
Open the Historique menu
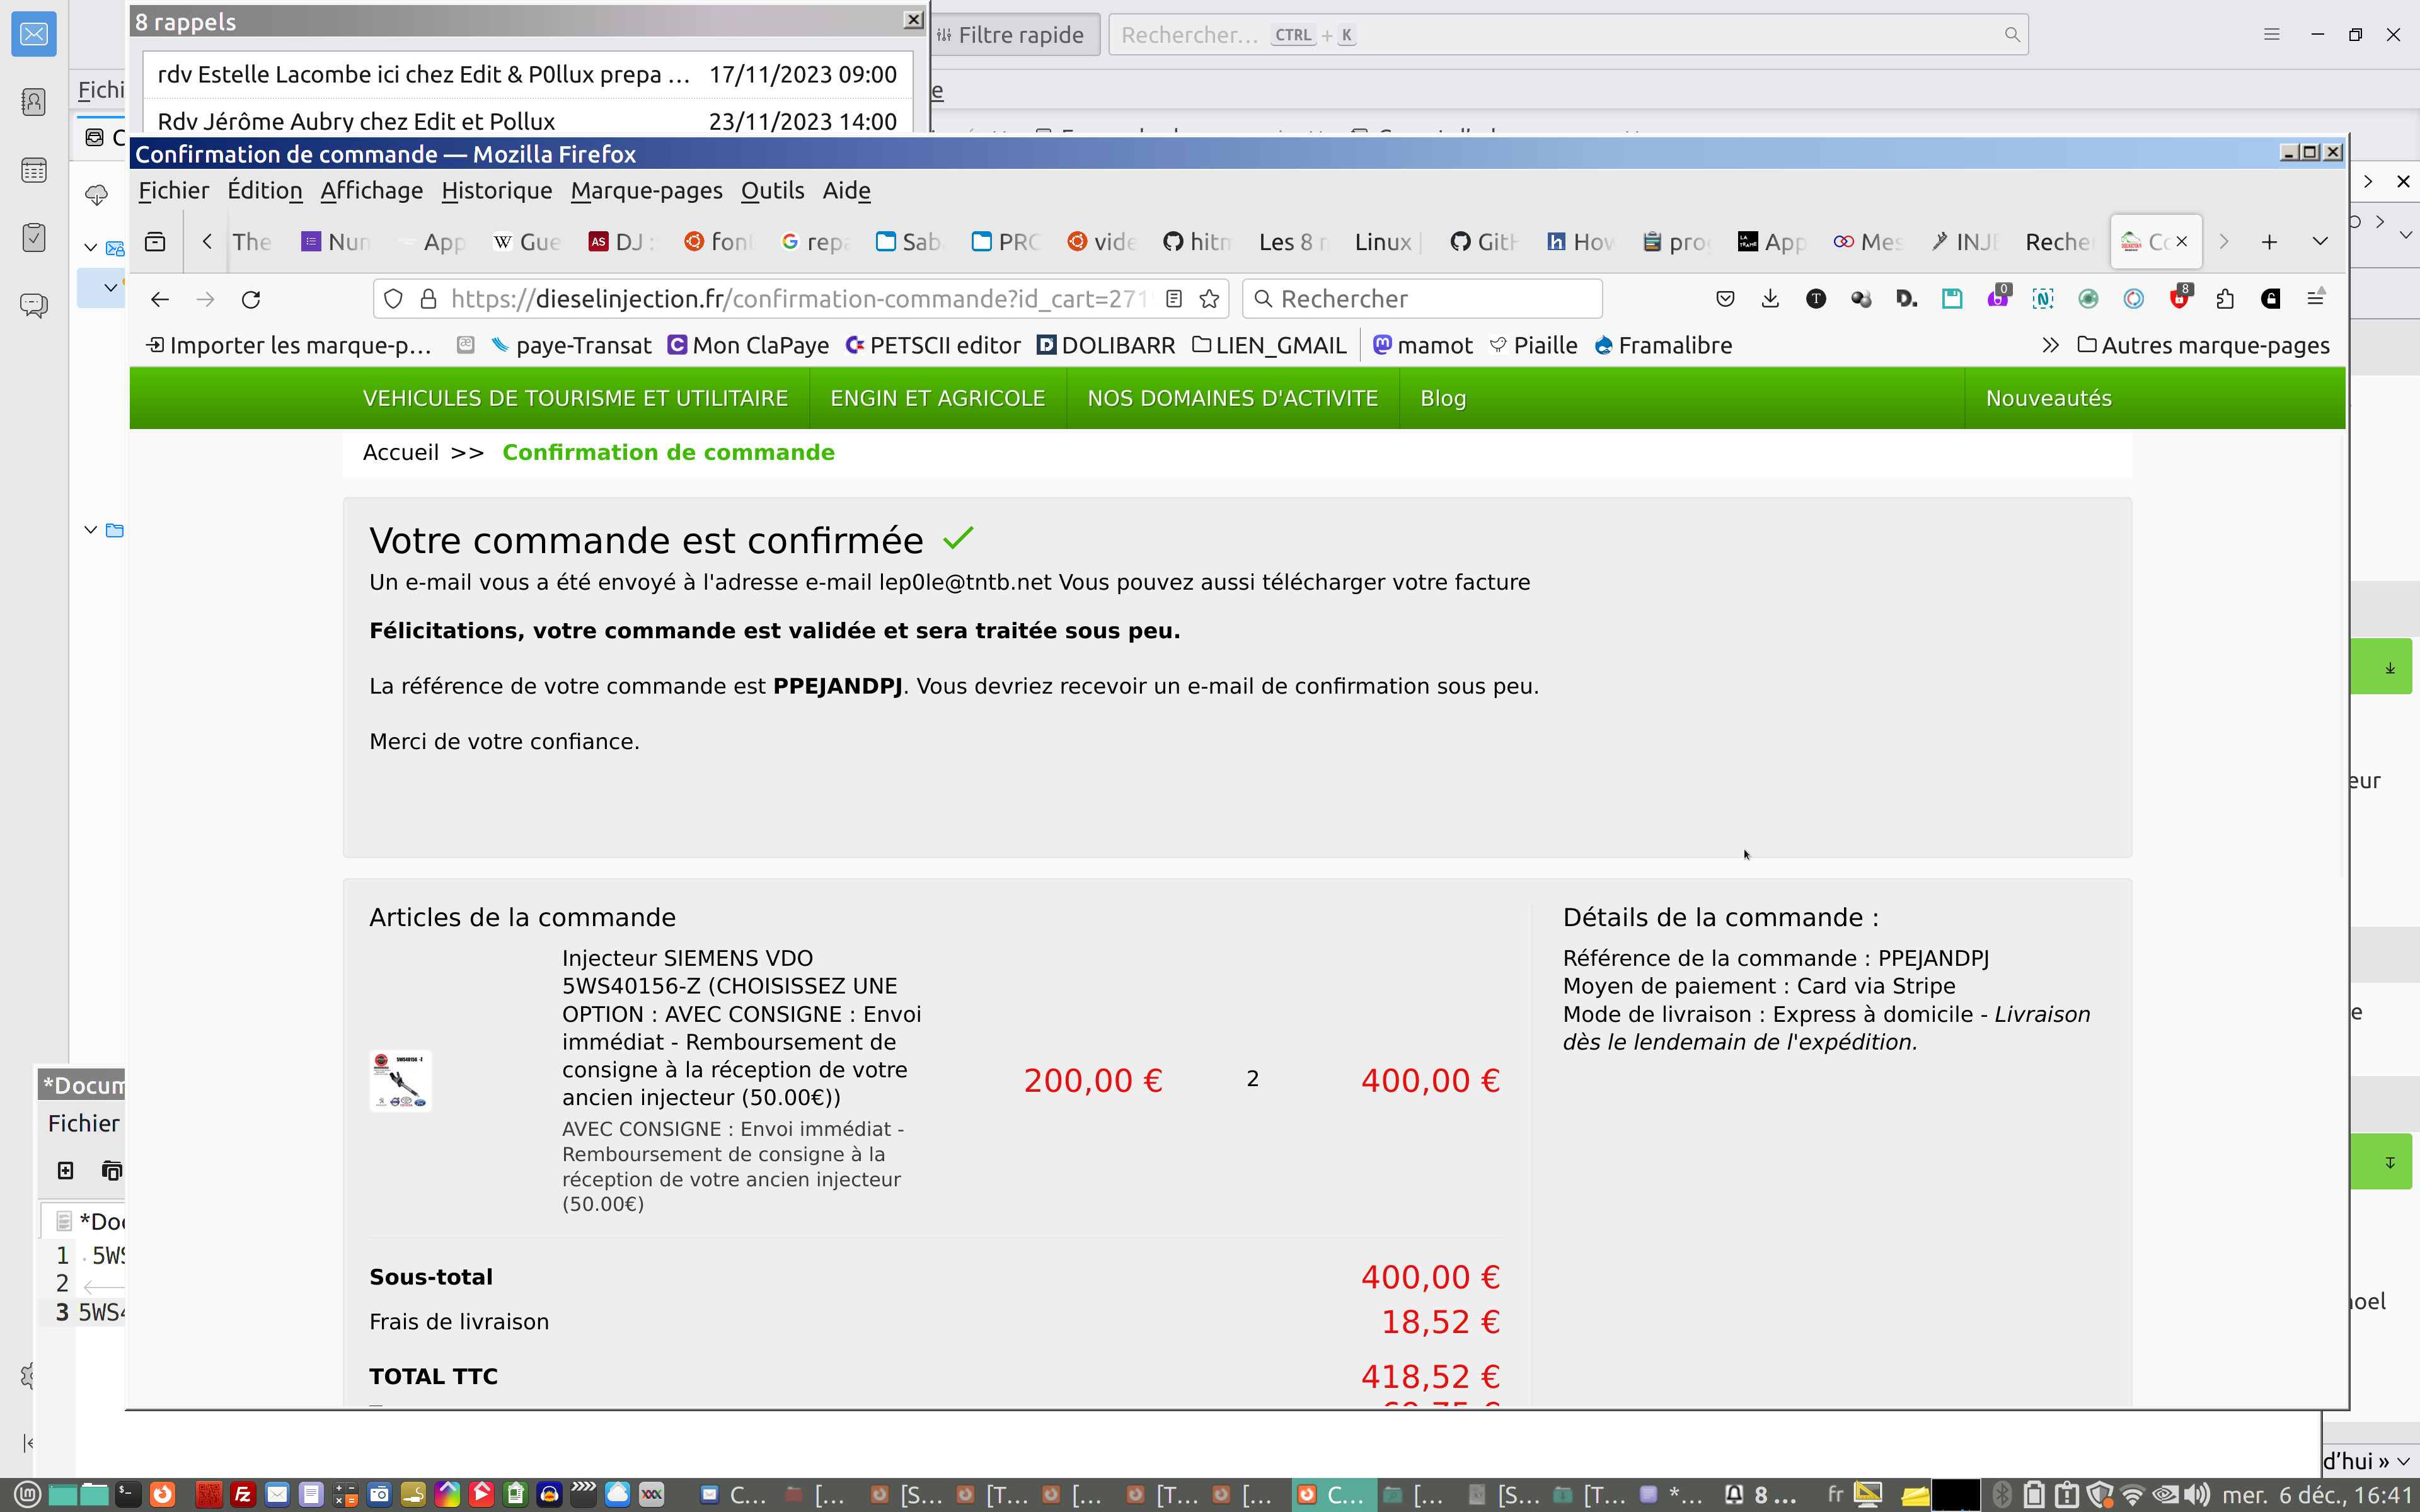click(x=496, y=190)
